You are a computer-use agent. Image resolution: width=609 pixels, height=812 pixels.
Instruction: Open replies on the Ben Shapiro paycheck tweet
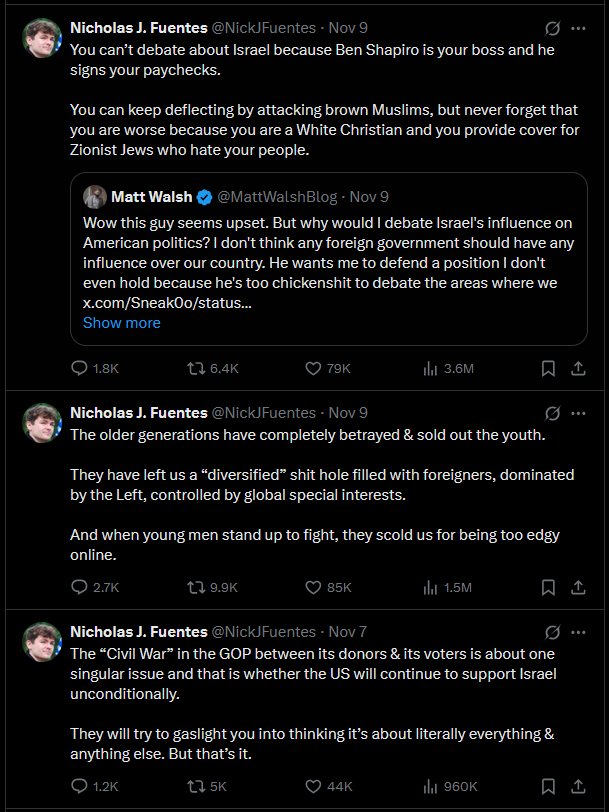(94, 368)
